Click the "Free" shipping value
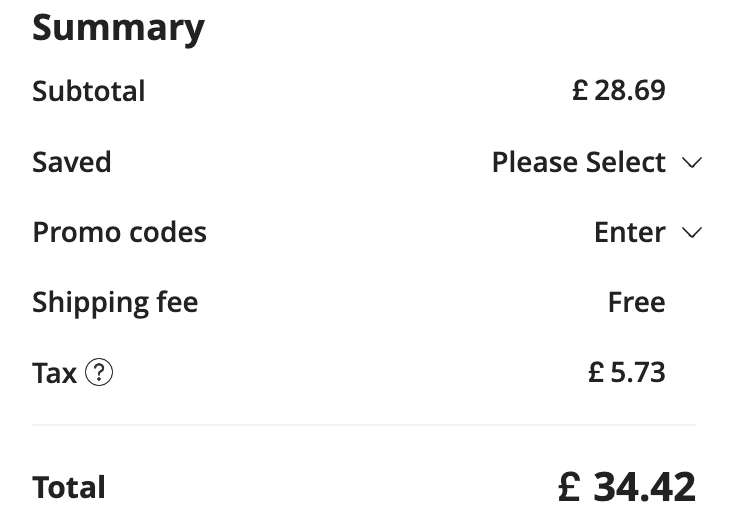 pyautogui.click(x=636, y=303)
